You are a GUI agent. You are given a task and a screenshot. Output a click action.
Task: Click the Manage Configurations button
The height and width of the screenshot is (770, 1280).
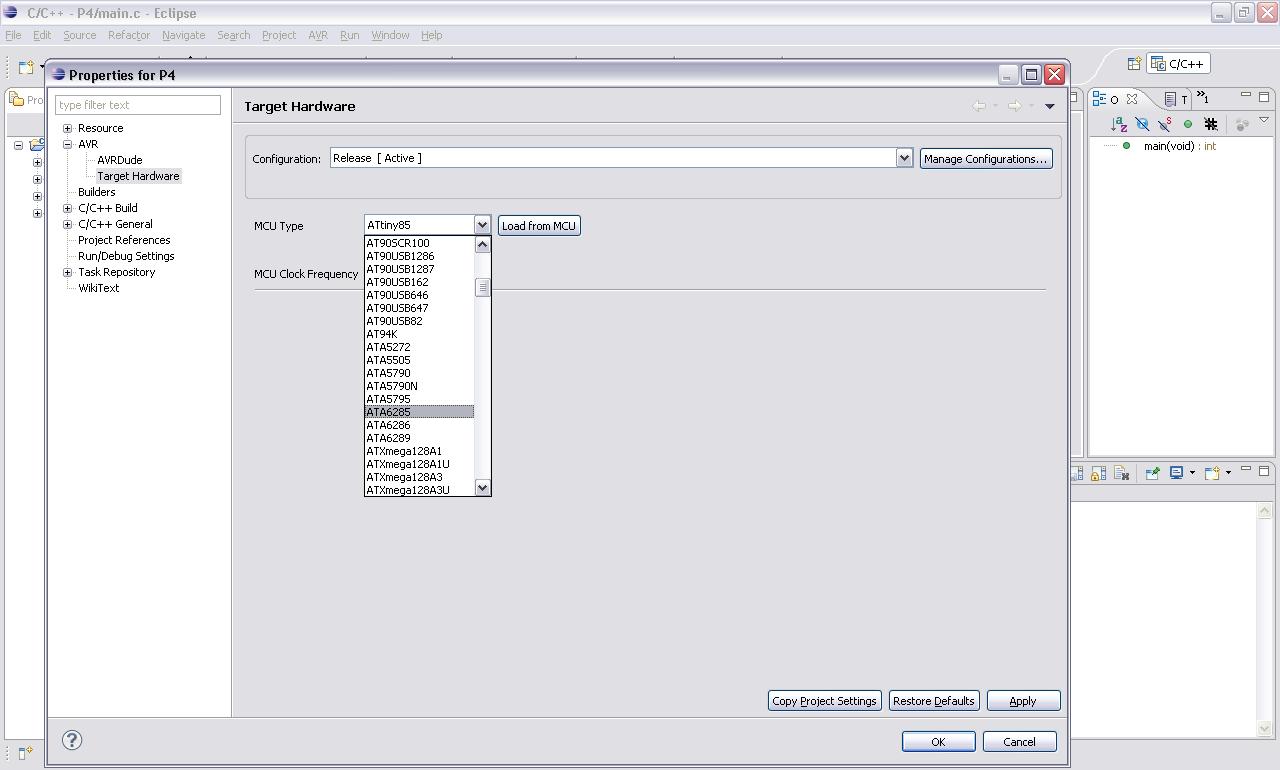click(986, 158)
